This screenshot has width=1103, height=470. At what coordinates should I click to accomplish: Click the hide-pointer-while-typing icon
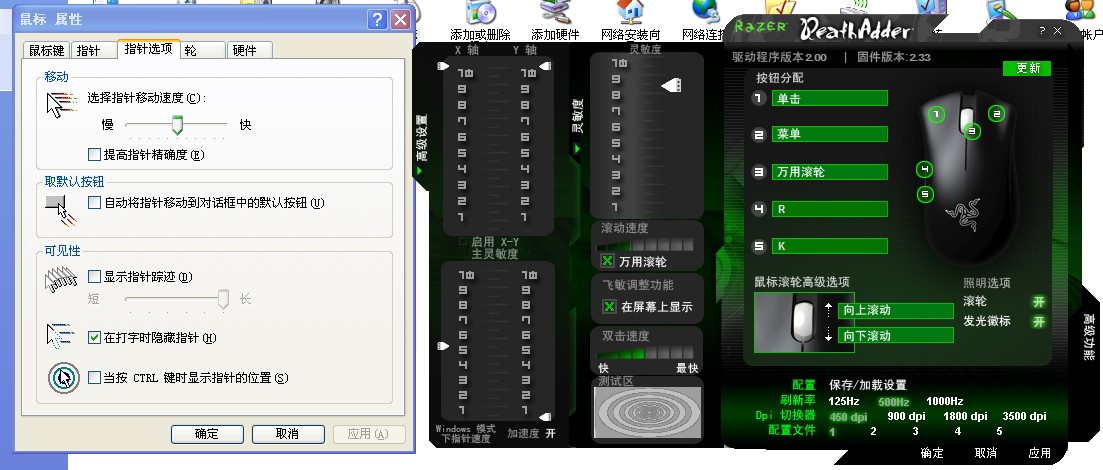click(x=60, y=336)
